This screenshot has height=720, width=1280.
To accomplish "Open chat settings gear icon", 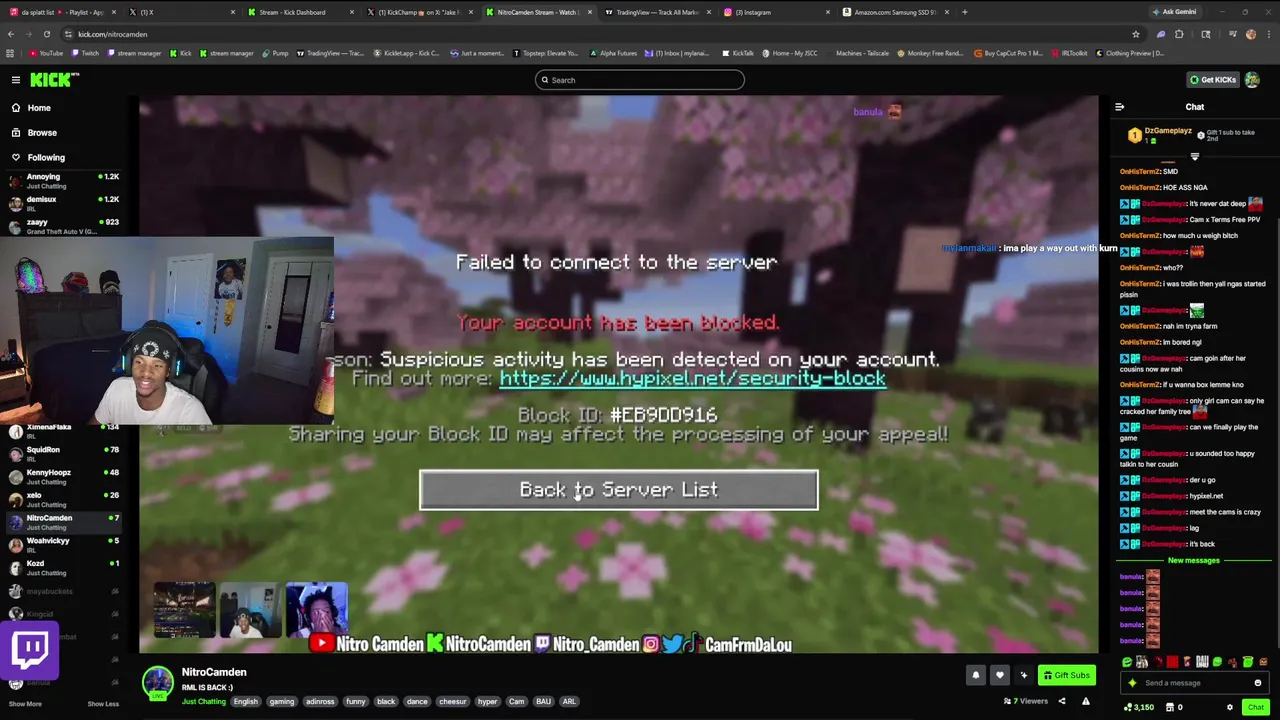I will point(1230,707).
